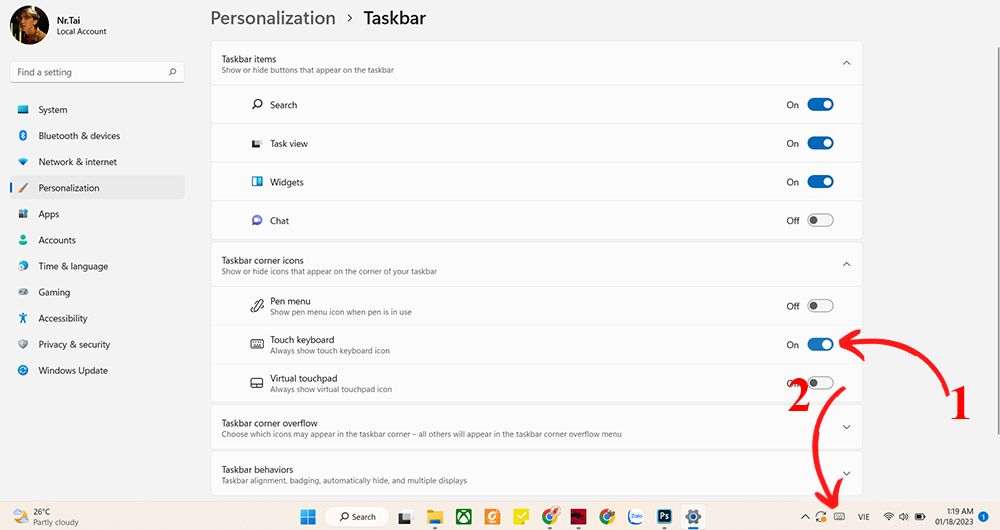The image size is (1000, 530).
Task: Click the Touch keyboard row icon
Action: click(x=256, y=344)
